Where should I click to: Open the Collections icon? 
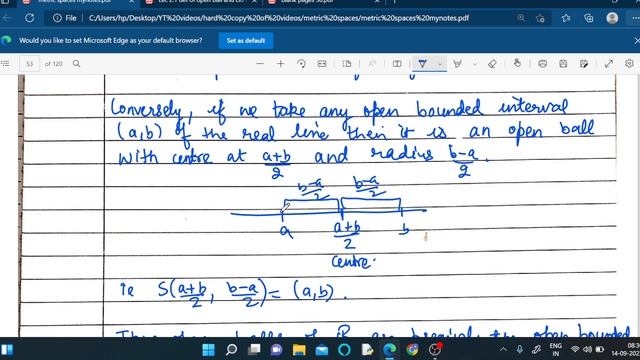[589, 18]
